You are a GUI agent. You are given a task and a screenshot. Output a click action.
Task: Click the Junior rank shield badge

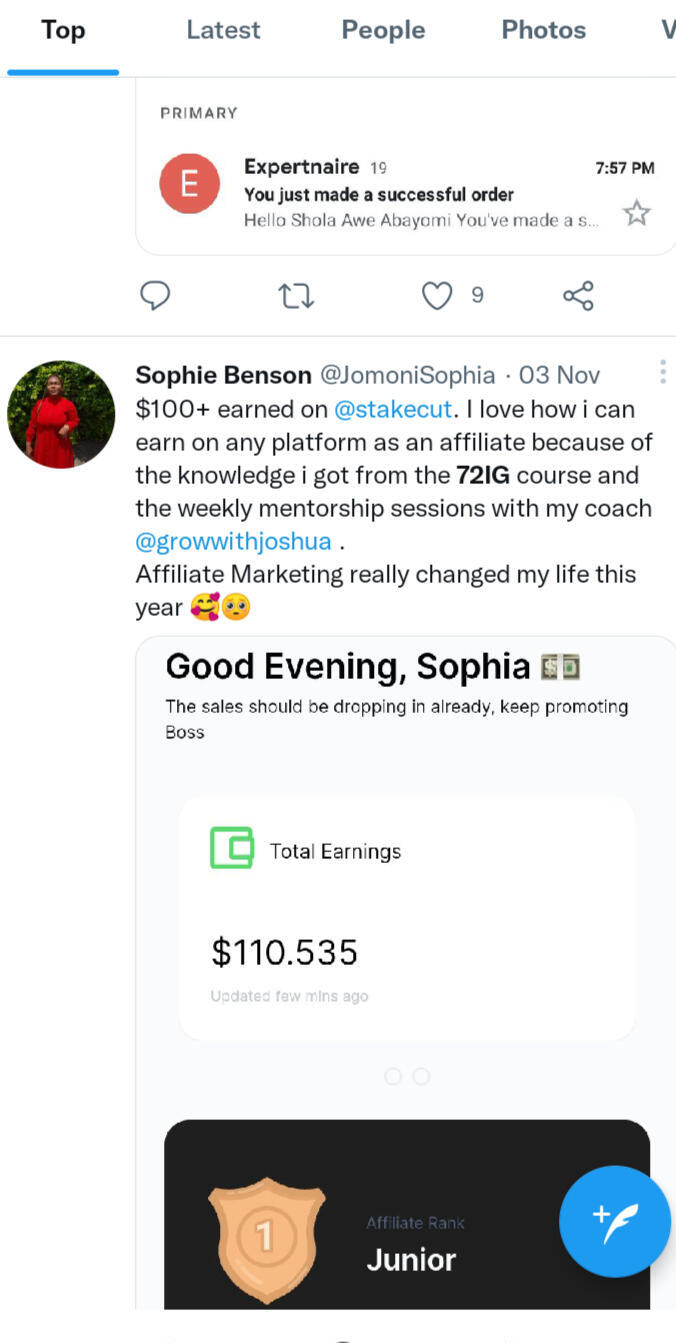[266, 1237]
